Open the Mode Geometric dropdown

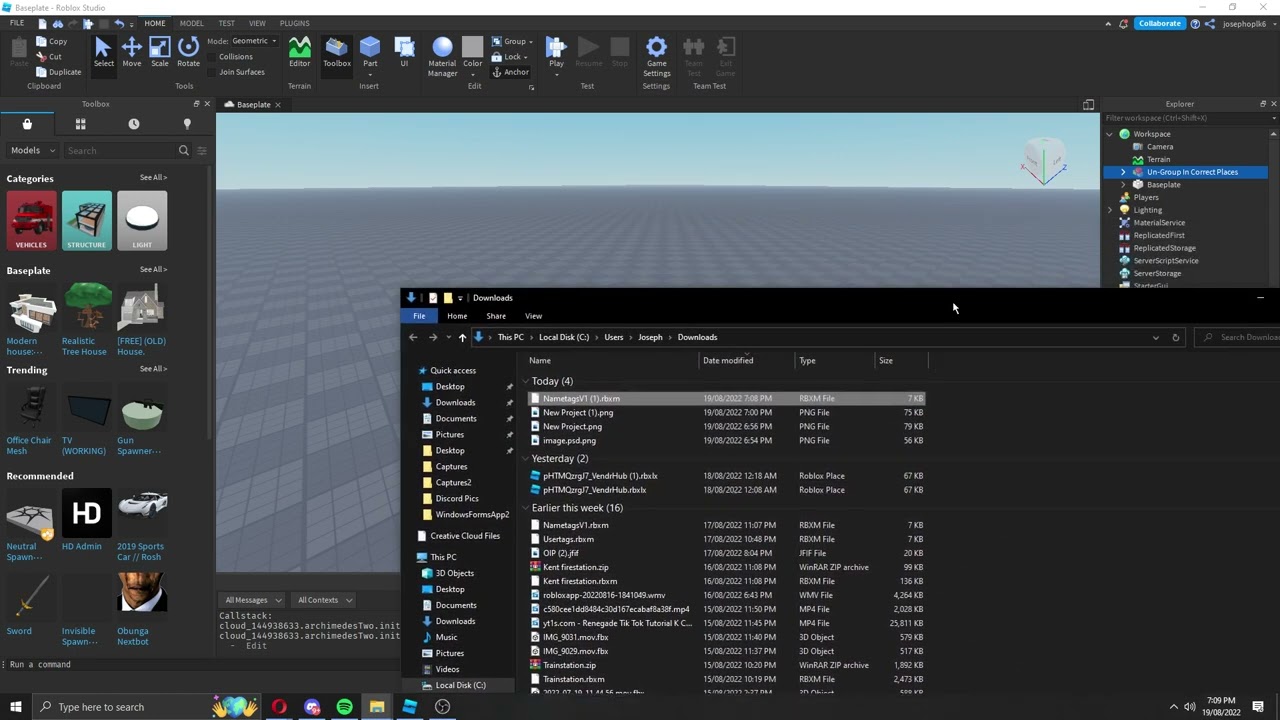[254, 41]
